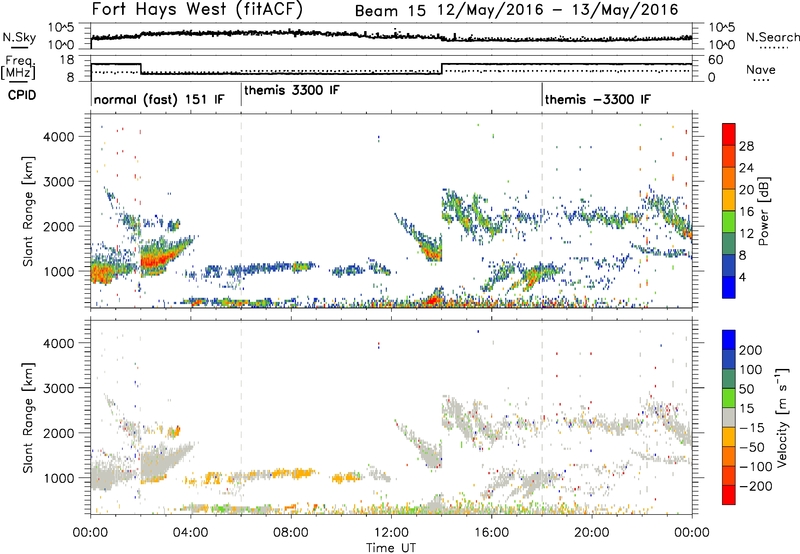This screenshot has width=800, height=554.
Task: Click the '16' tick on power colorbar
Action: 746,212
